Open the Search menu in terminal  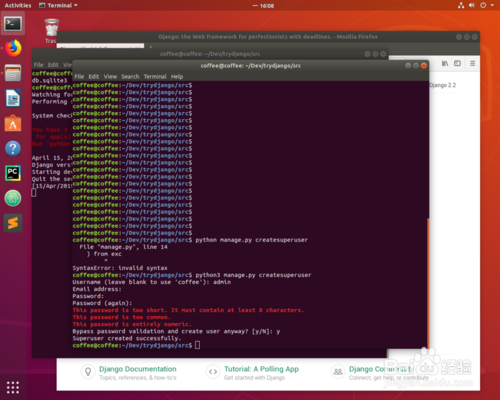[x=130, y=76]
